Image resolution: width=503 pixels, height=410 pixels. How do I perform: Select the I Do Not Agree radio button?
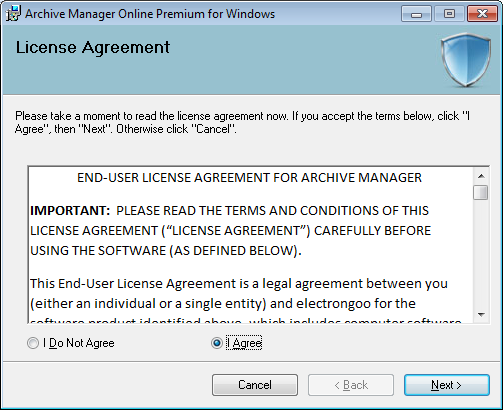pos(33,343)
